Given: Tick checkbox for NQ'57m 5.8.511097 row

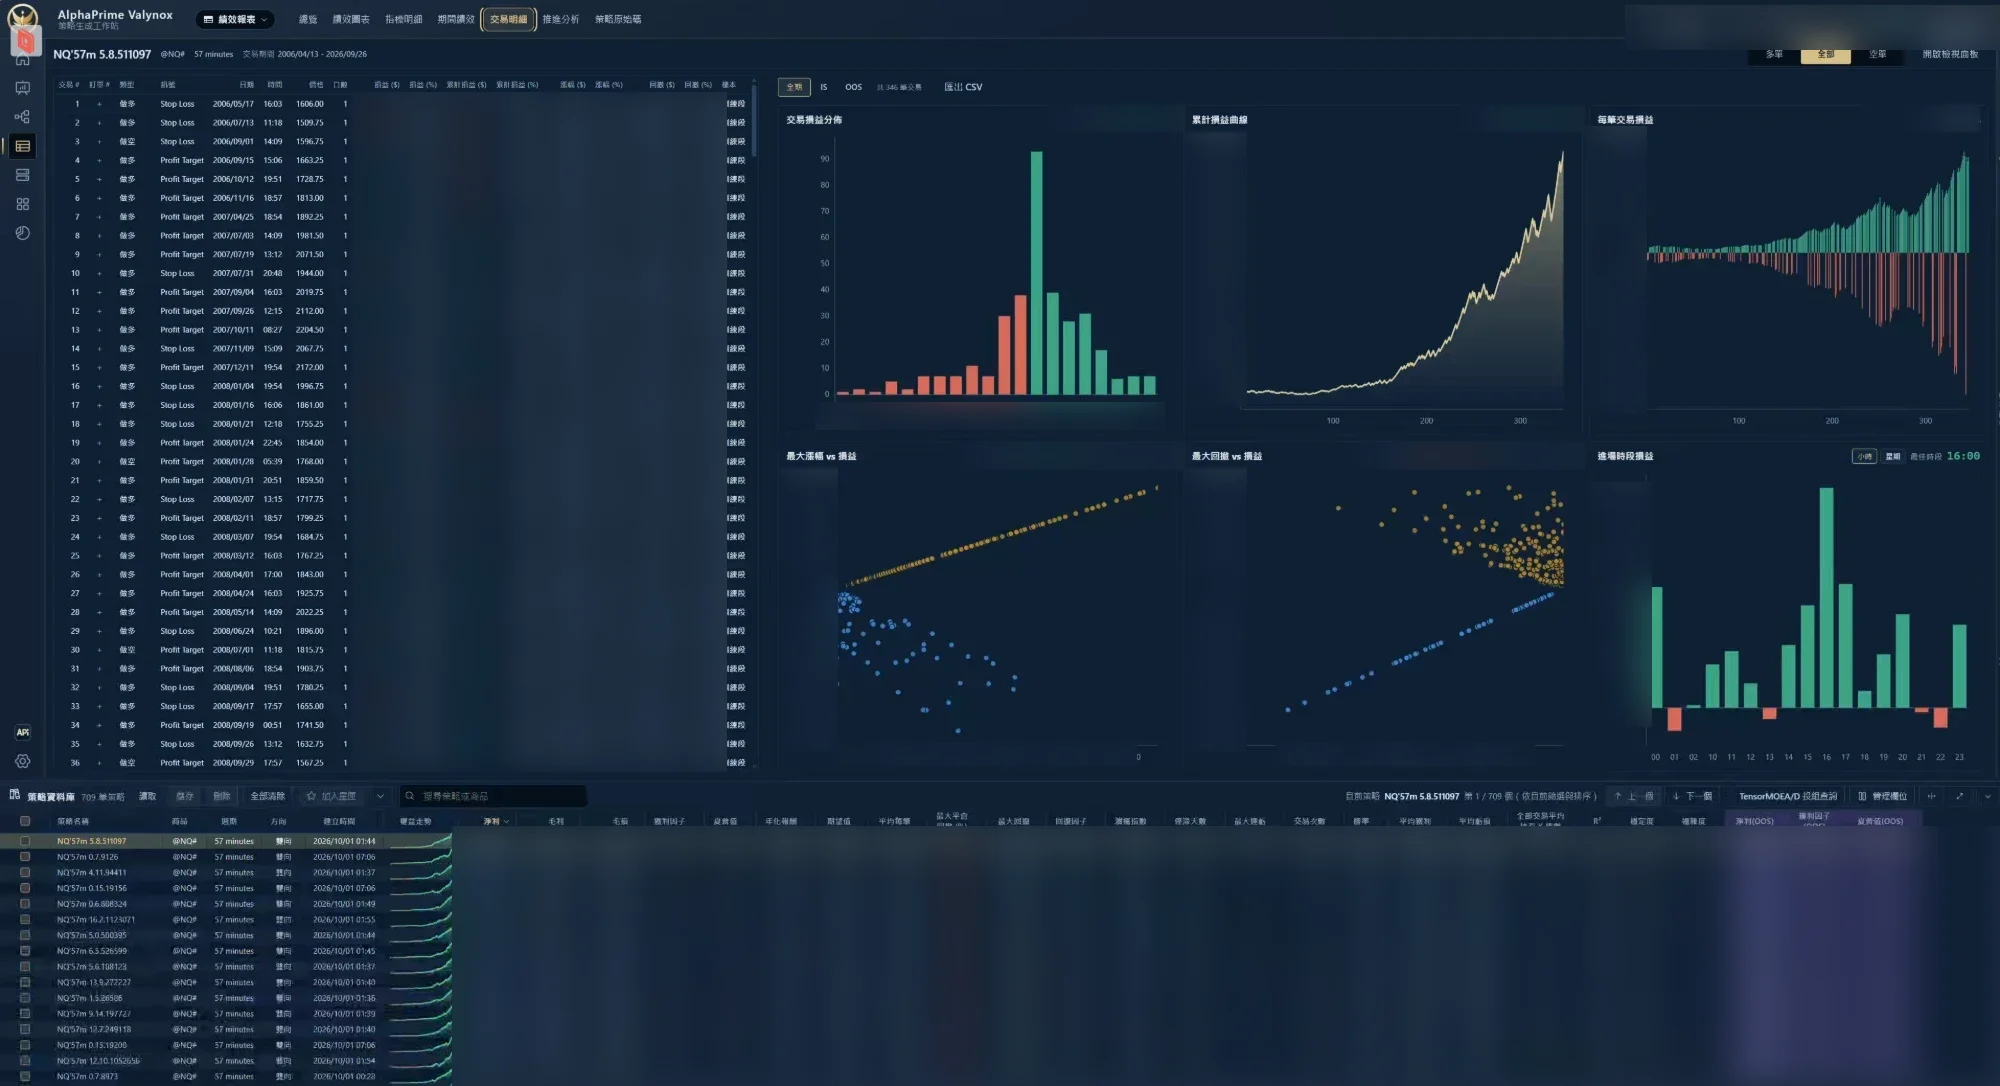Looking at the screenshot, I should (25, 841).
